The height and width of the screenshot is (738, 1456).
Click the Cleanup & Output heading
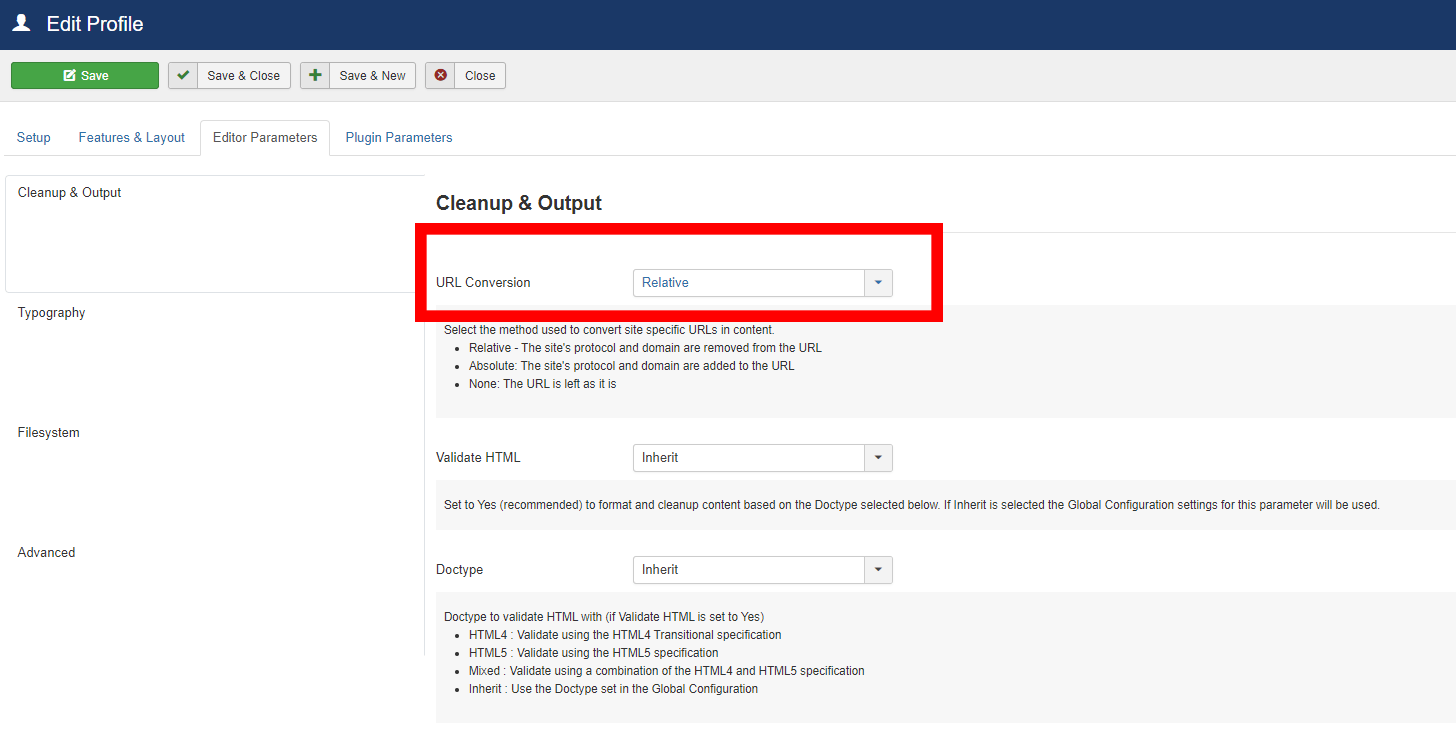coord(519,203)
